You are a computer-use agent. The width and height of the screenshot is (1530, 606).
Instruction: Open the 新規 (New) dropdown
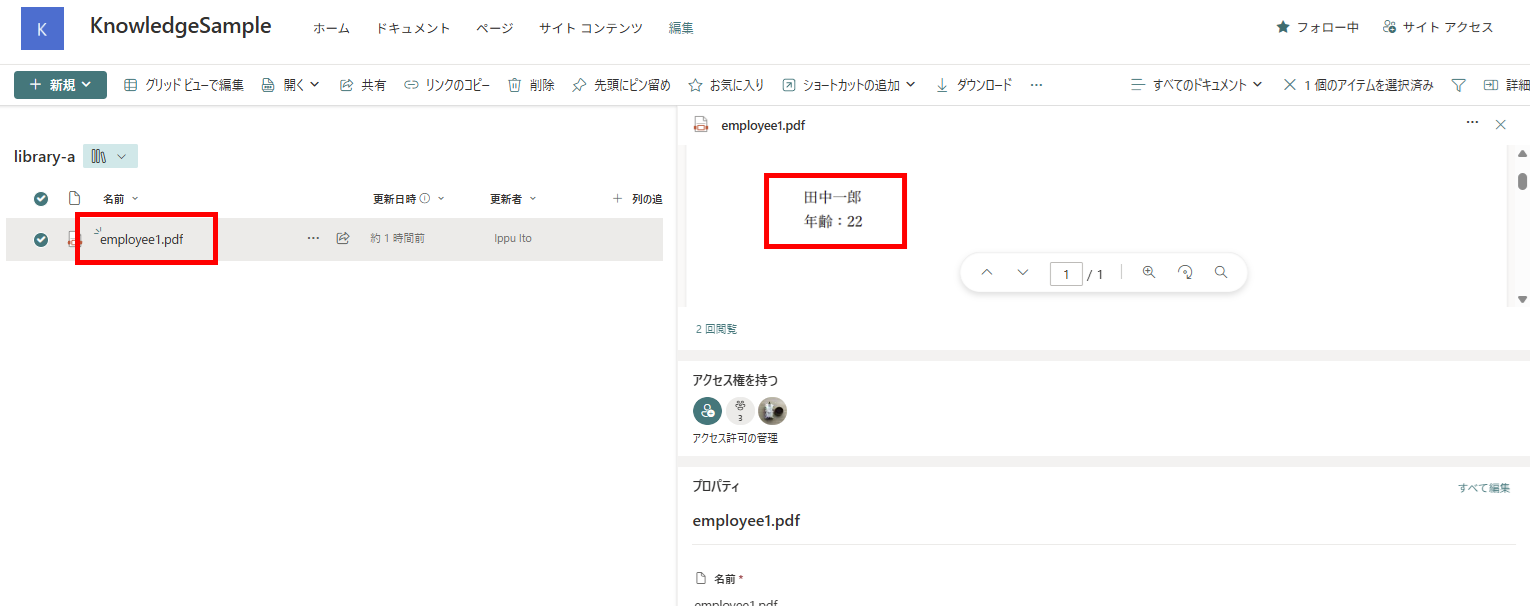pyautogui.click(x=60, y=84)
